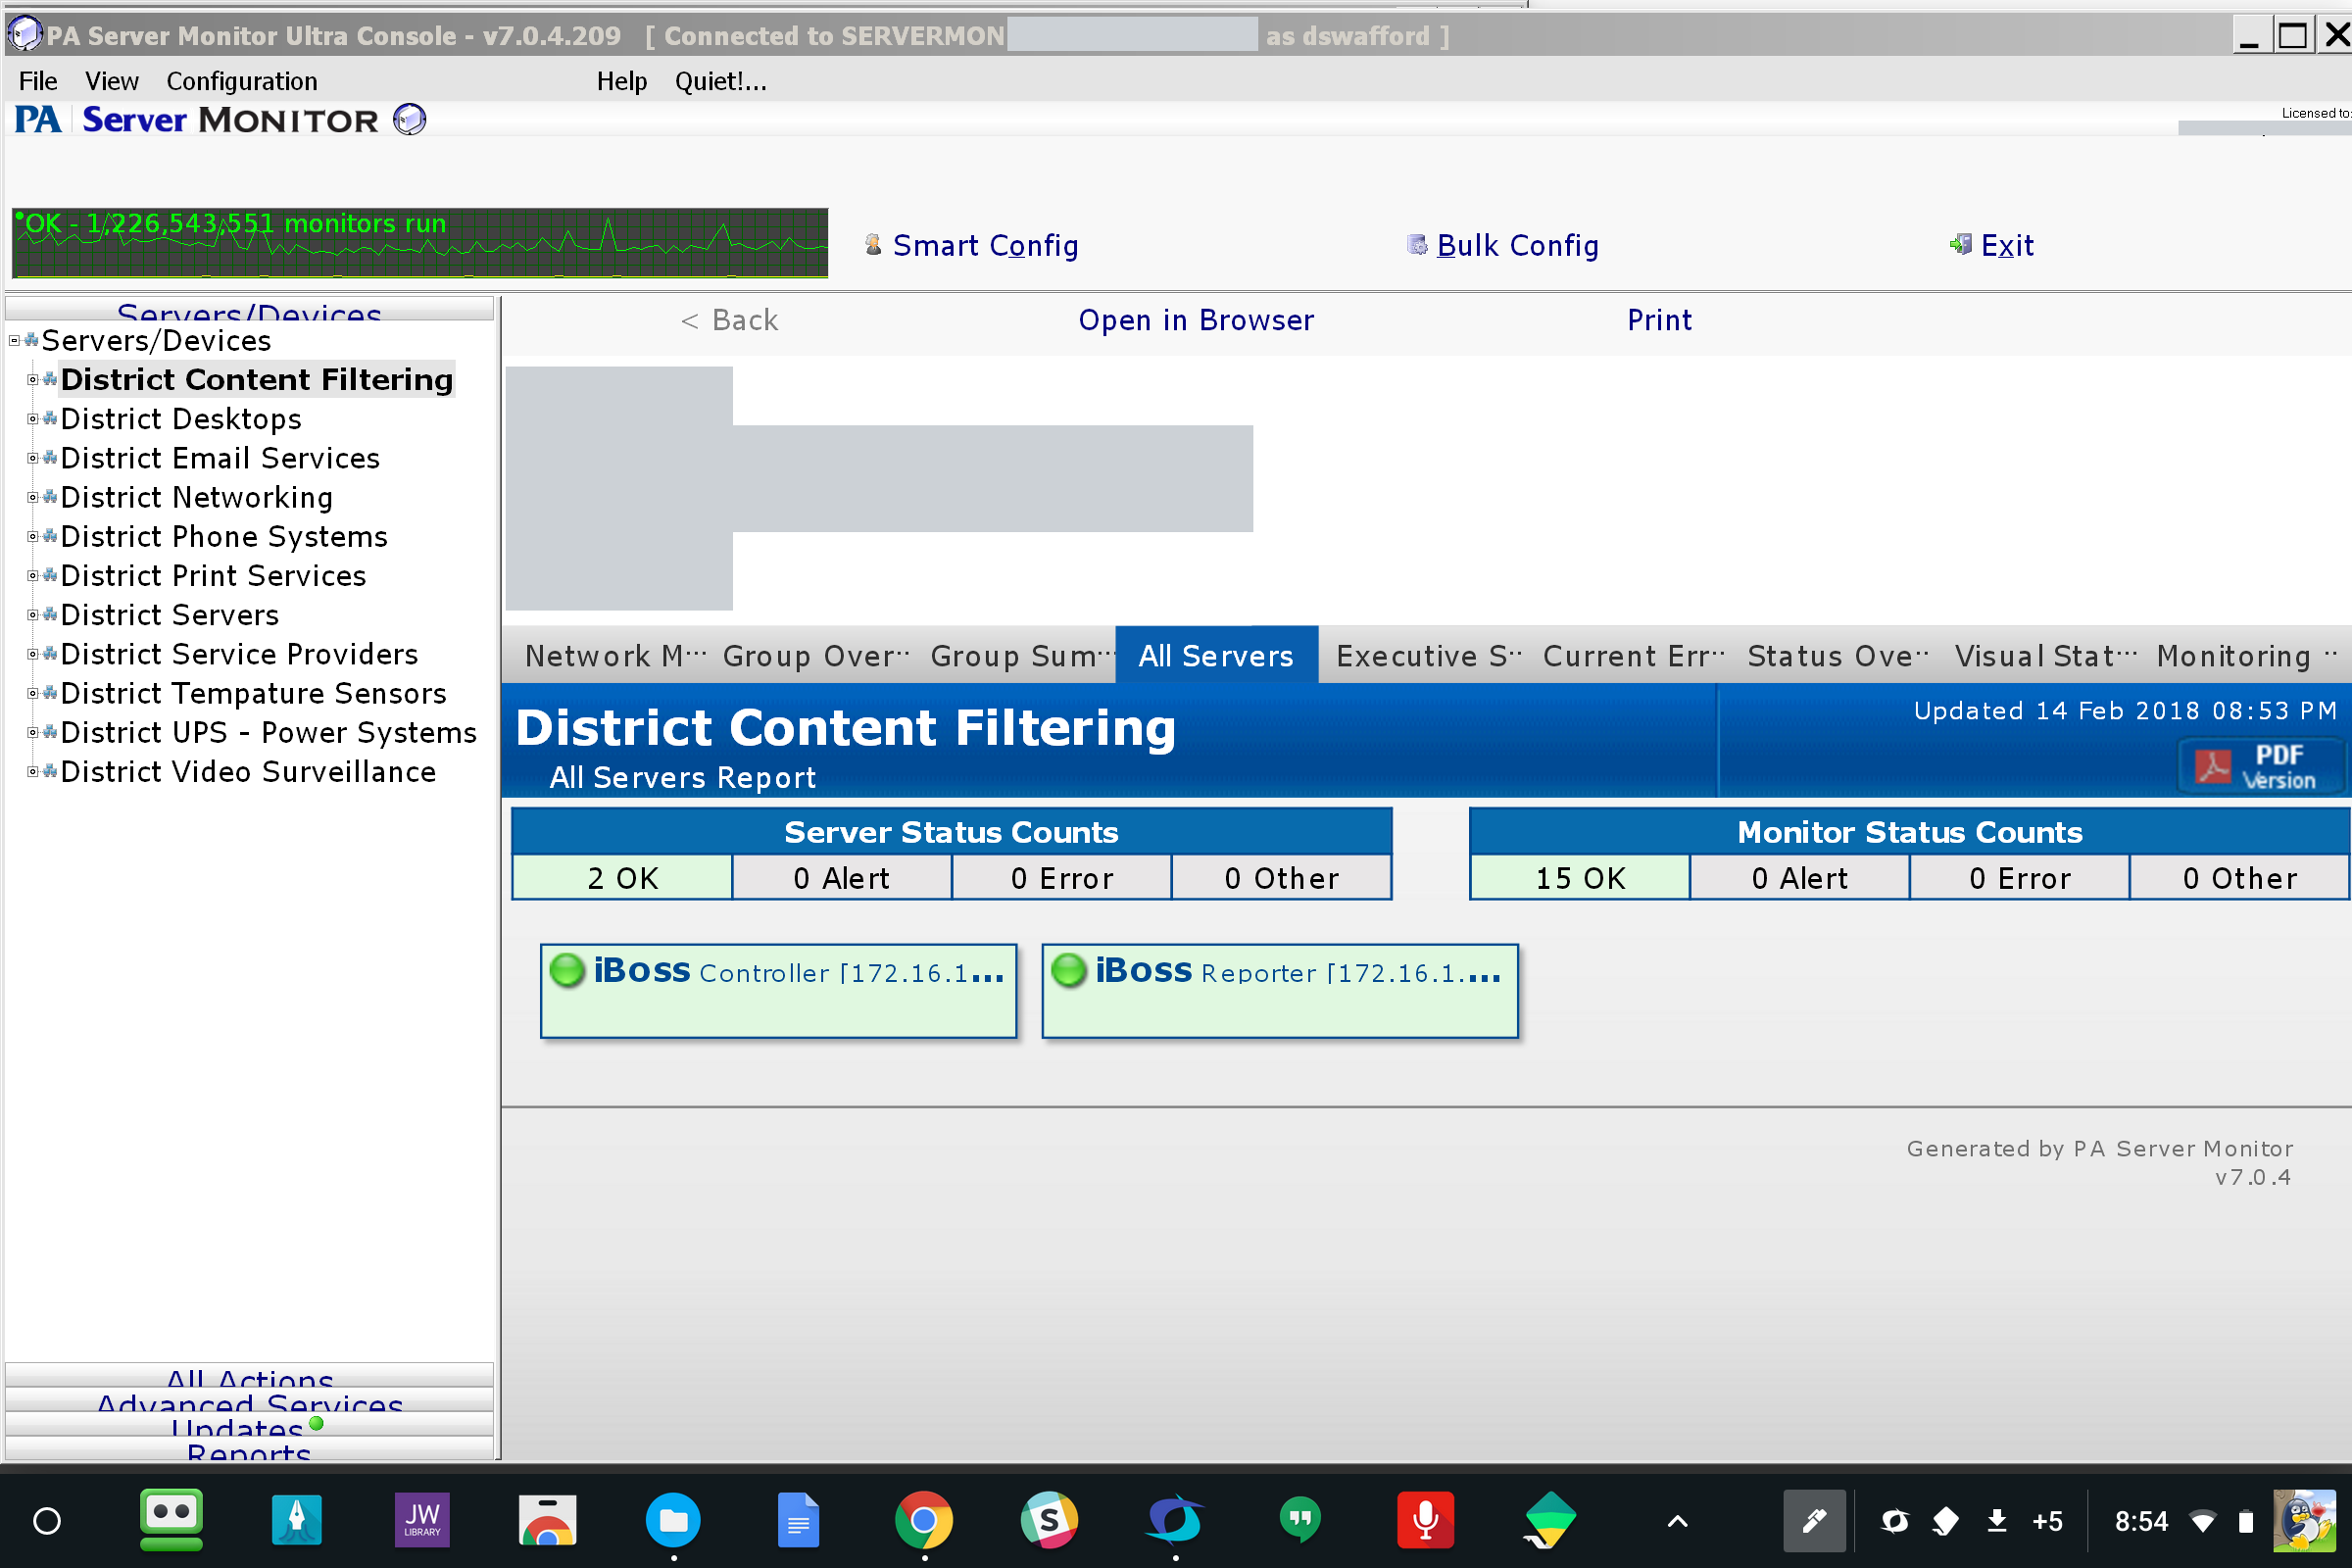Image resolution: width=2352 pixels, height=1568 pixels.
Task: Switch to the Status Overview tab
Action: pyautogui.click(x=1838, y=656)
